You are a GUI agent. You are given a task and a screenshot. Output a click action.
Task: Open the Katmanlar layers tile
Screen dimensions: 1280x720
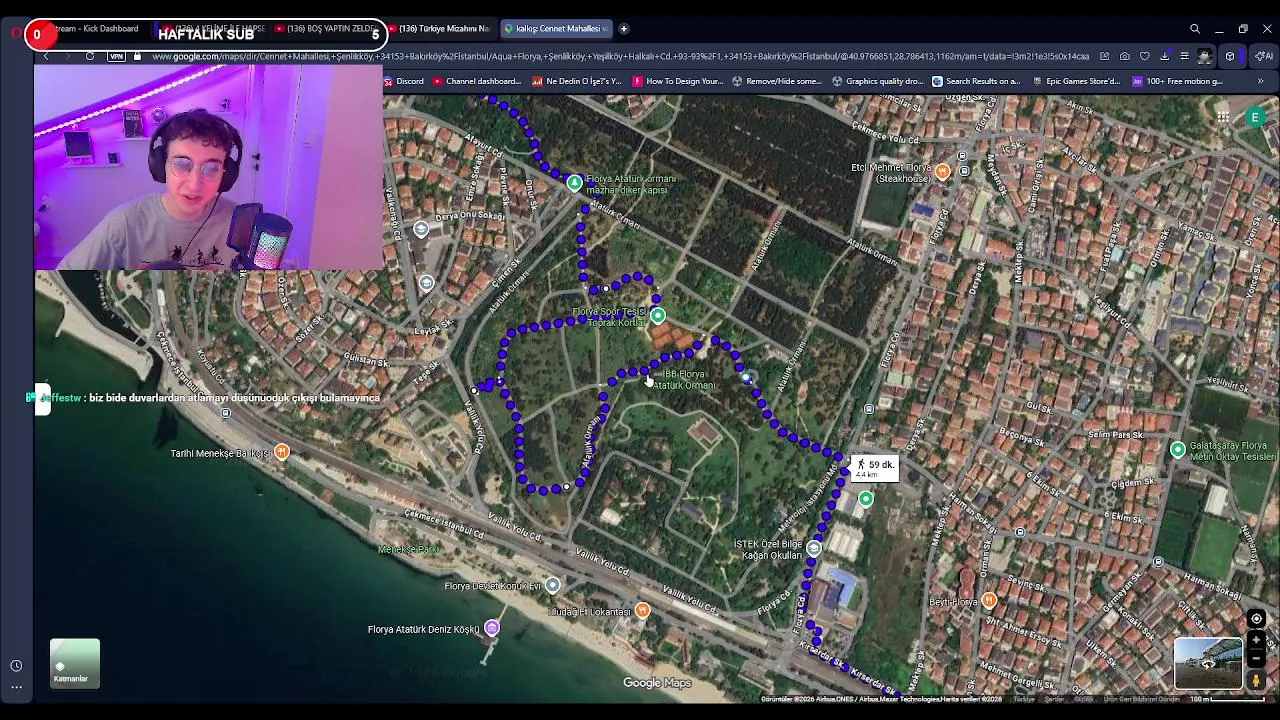75,664
